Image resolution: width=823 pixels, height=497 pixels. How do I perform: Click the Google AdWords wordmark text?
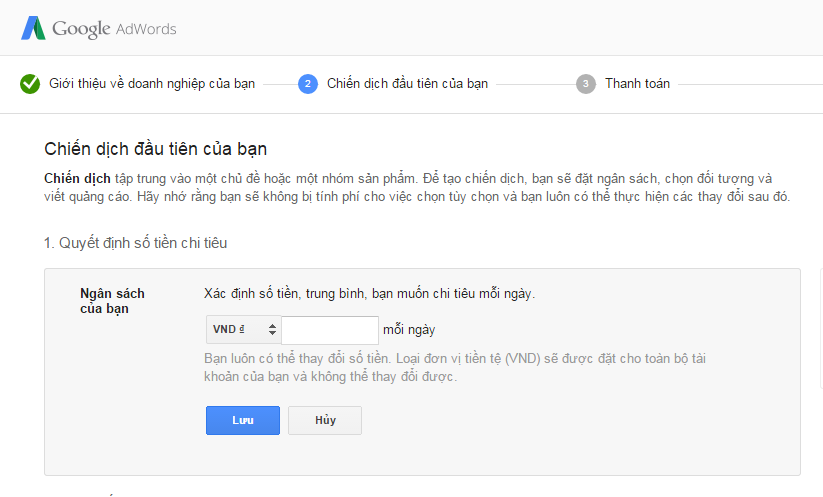point(114,29)
